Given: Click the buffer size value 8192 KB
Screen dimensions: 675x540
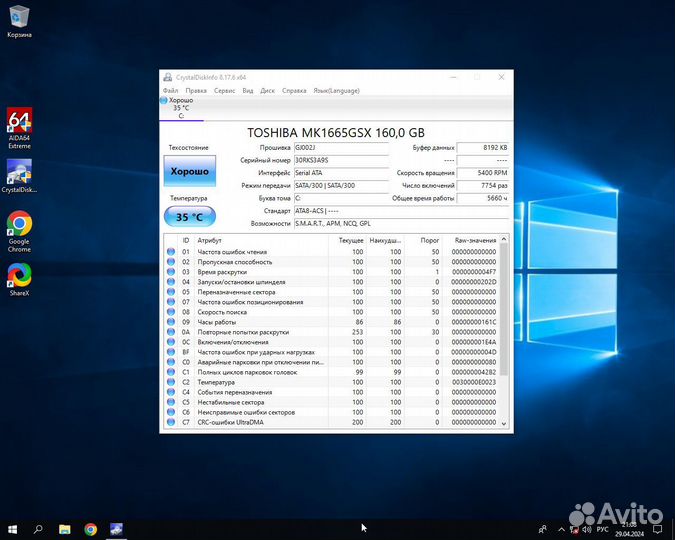Looking at the screenshot, I should point(483,148).
